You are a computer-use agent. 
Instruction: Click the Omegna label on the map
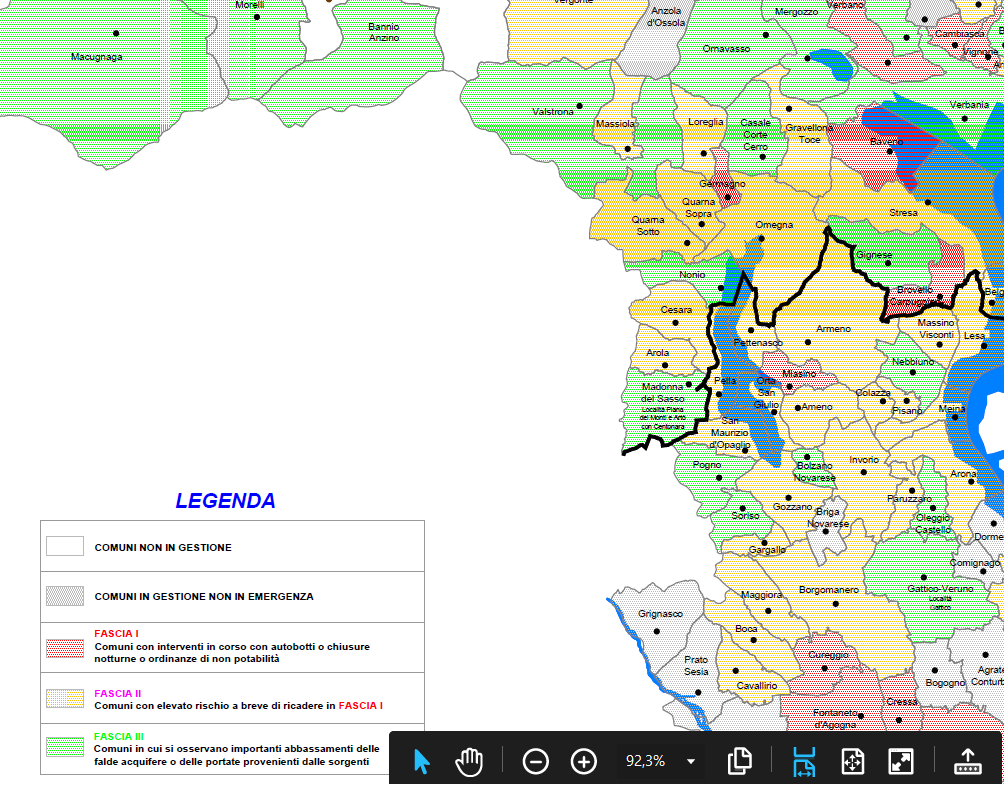[x=774, y=225]
